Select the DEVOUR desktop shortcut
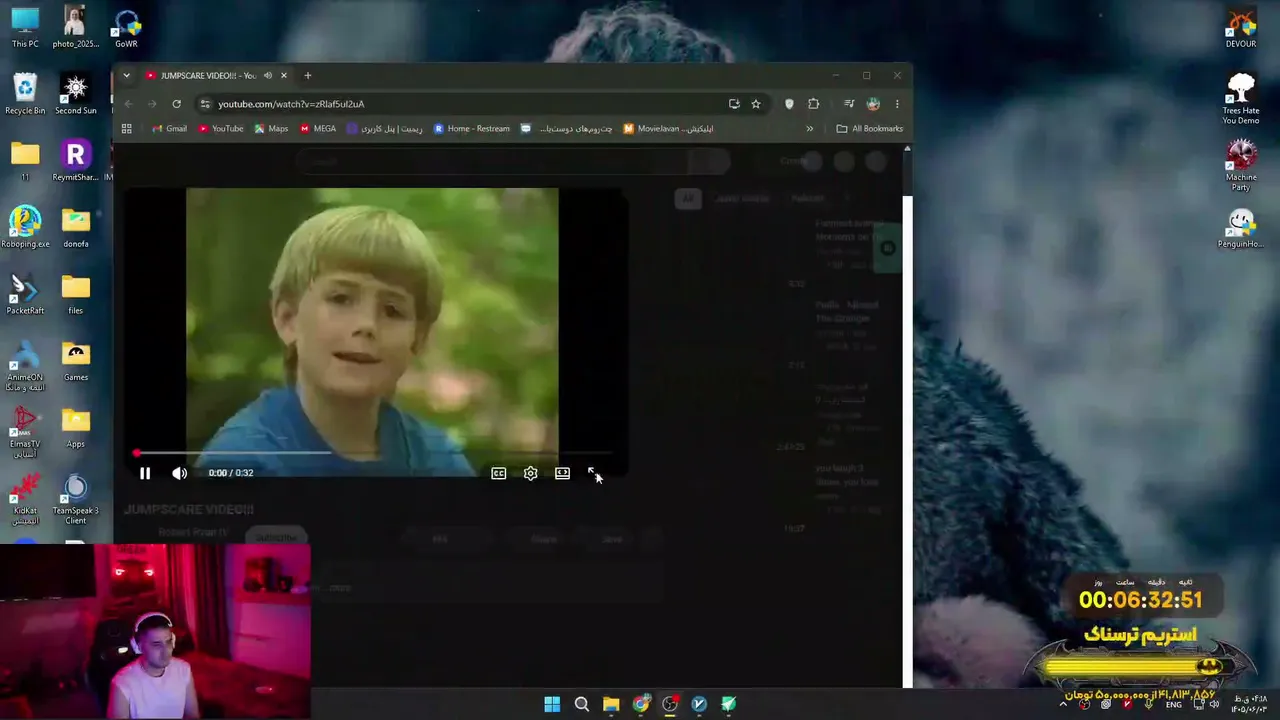Image resolution: width=1280 pixels, height=720 pixels. 1241,27
